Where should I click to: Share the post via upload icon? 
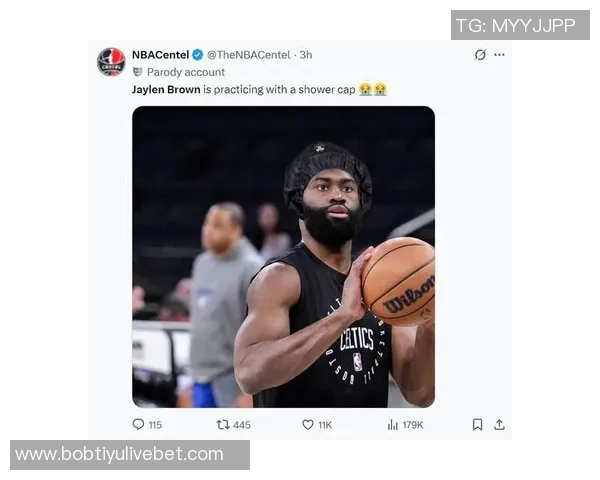499,424
